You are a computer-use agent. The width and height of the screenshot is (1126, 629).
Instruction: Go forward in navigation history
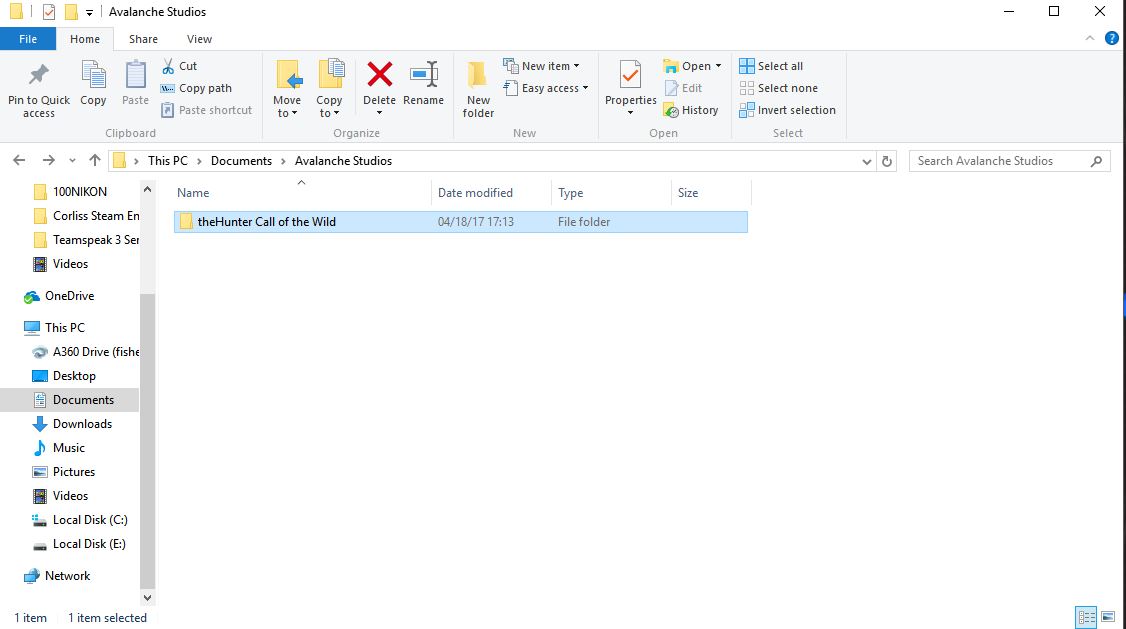(x=48, y=161)
